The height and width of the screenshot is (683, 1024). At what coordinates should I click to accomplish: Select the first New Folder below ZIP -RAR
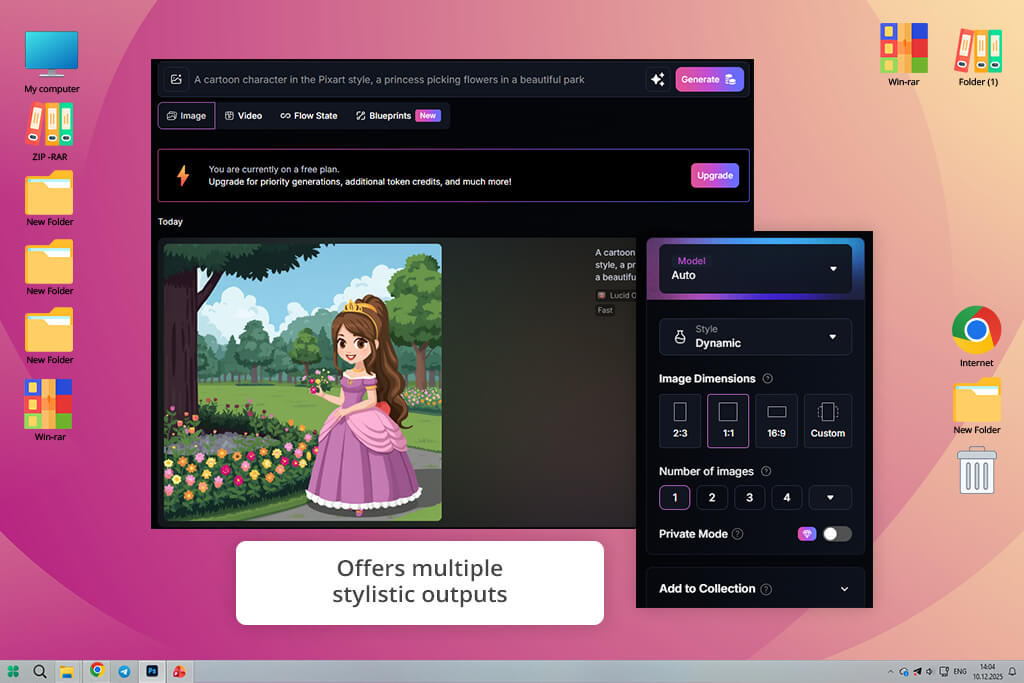pyautogui.click(x=50, y=199)
